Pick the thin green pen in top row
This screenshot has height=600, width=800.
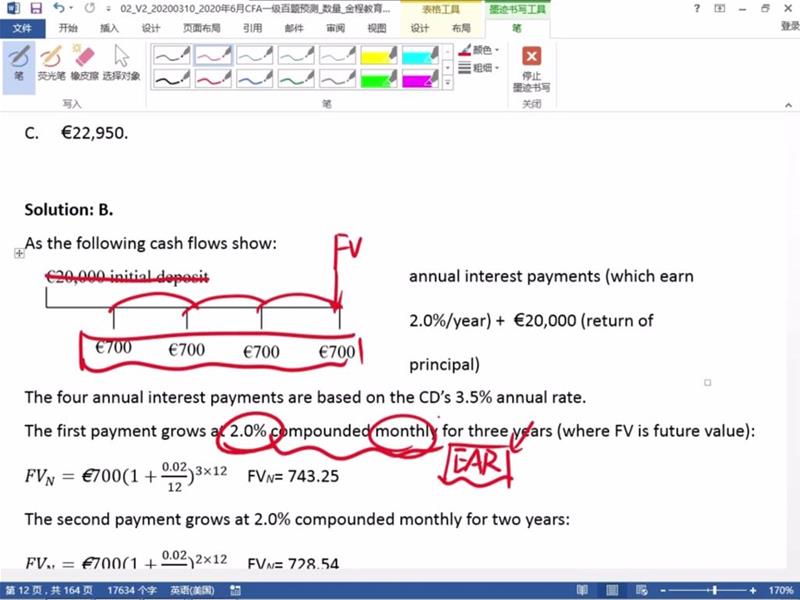pos(296,55)
